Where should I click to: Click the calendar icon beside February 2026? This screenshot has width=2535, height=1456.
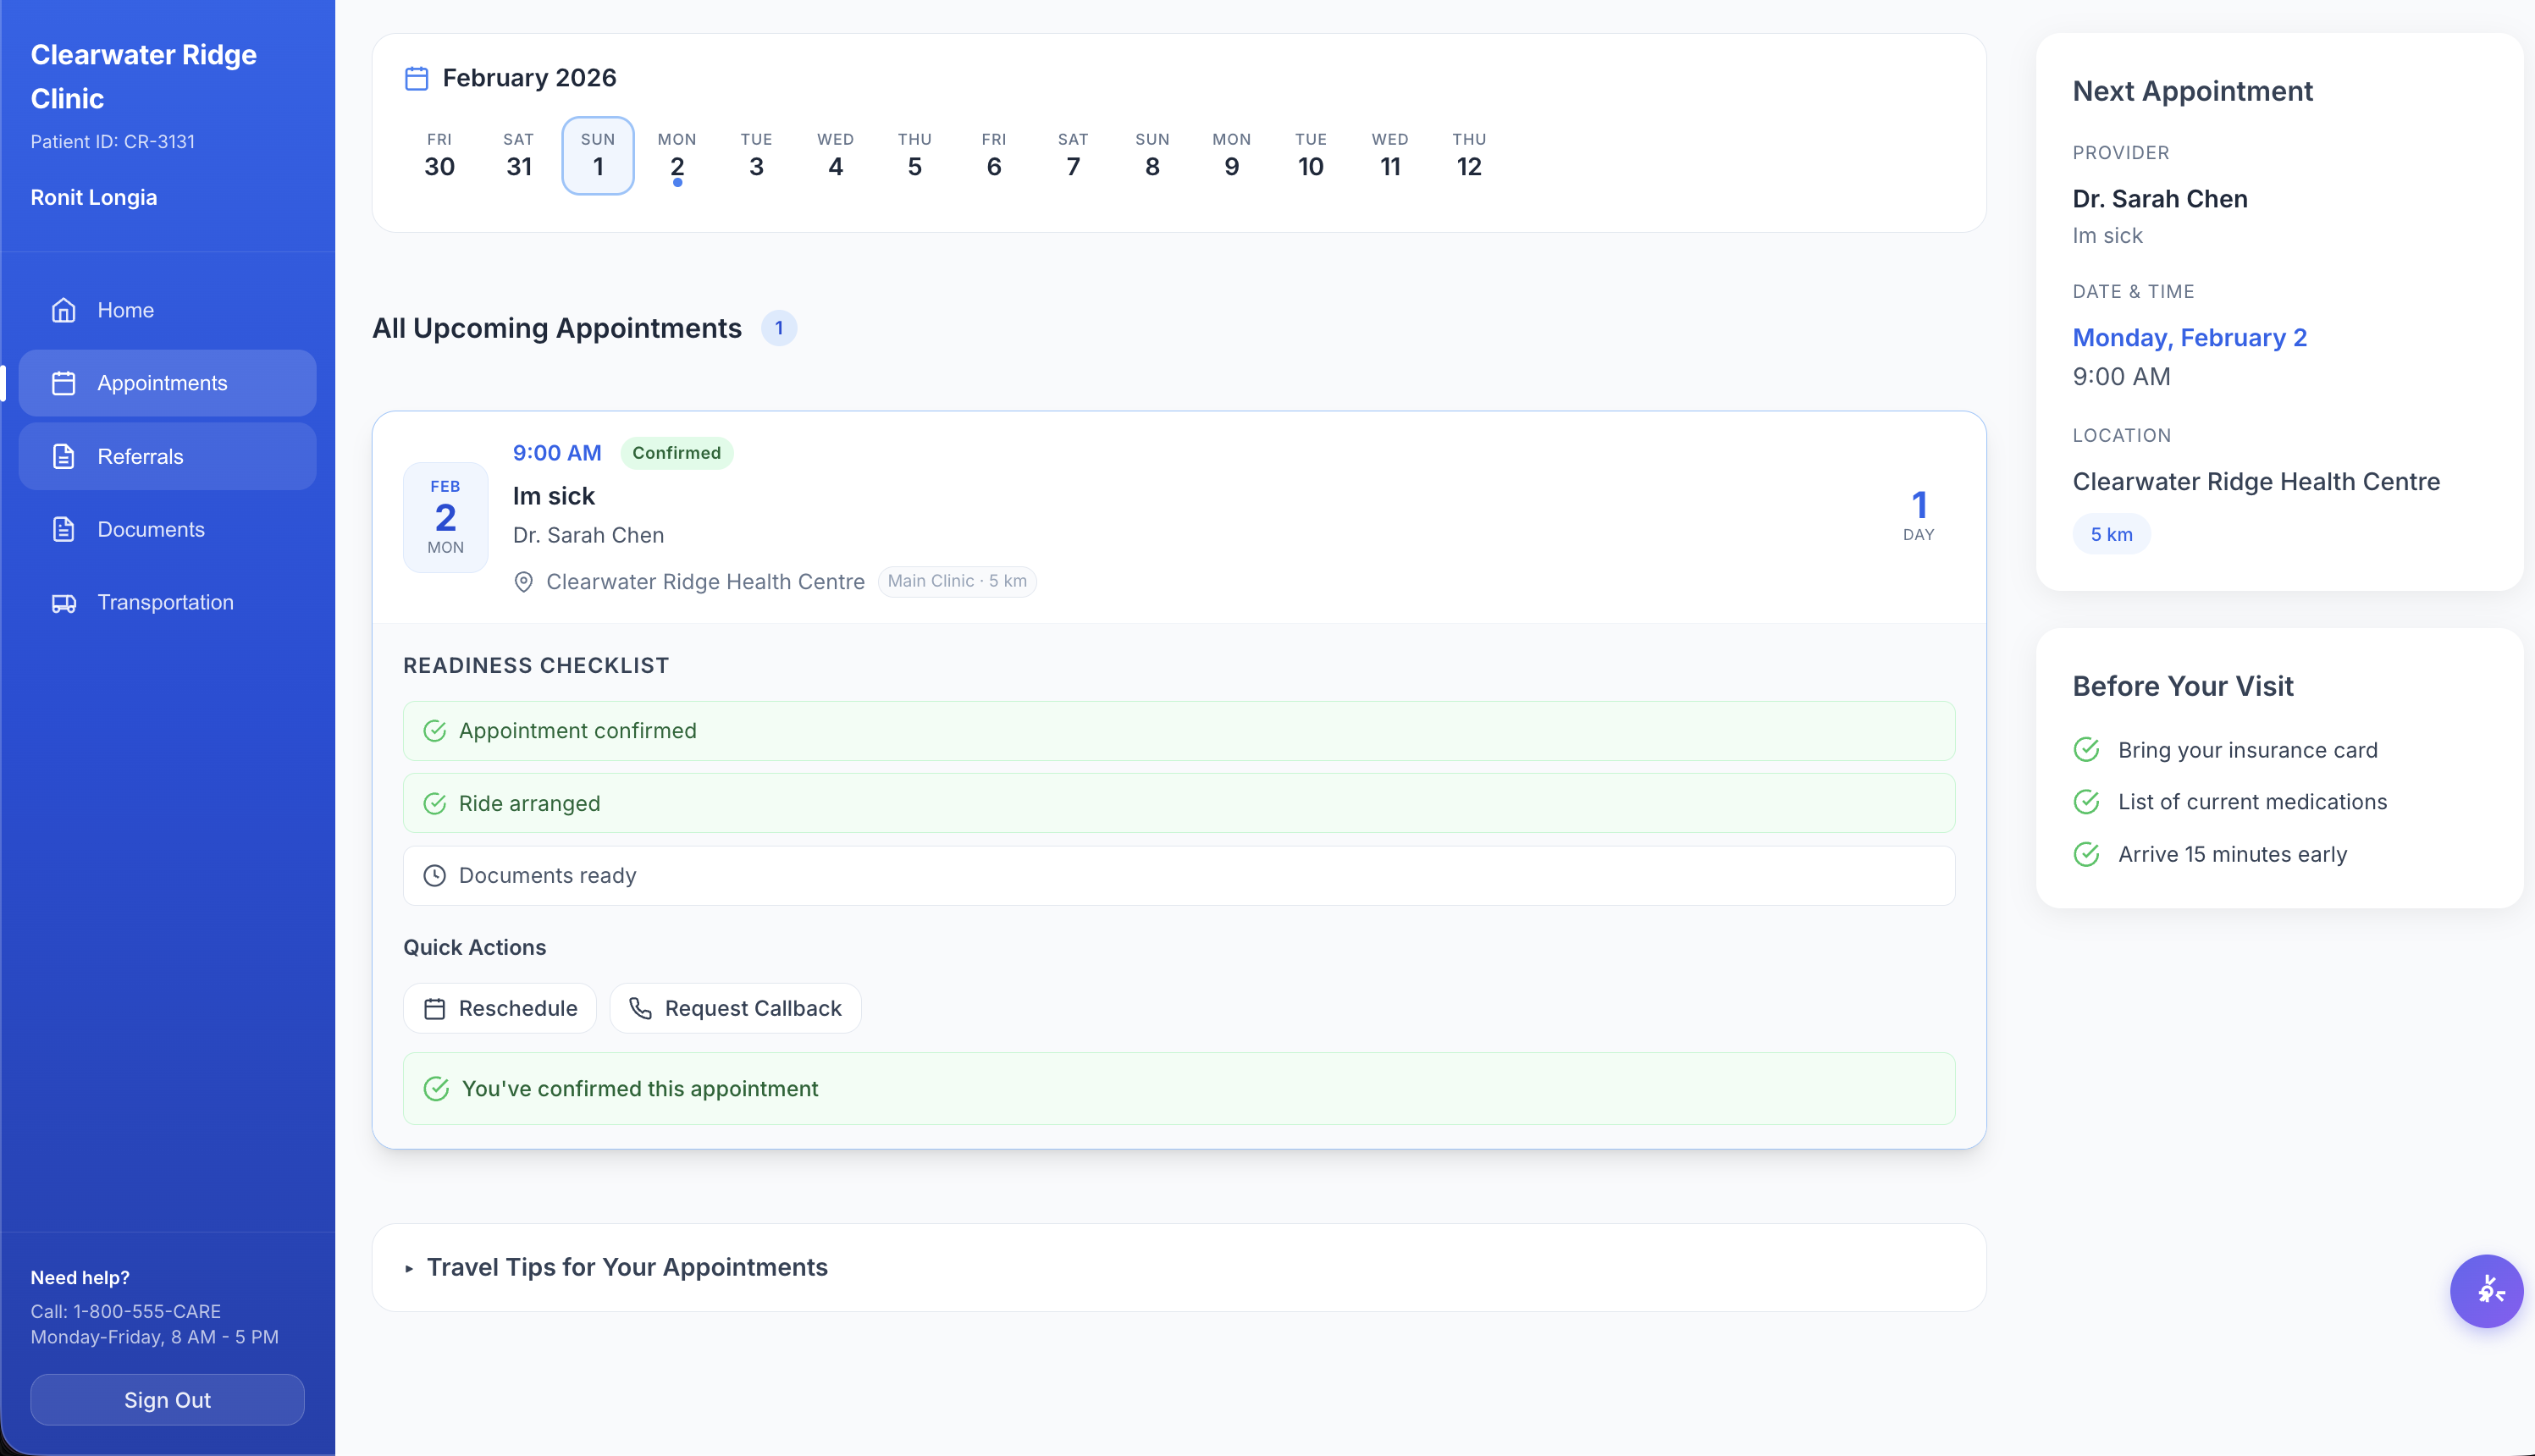[x=416, y=78]
